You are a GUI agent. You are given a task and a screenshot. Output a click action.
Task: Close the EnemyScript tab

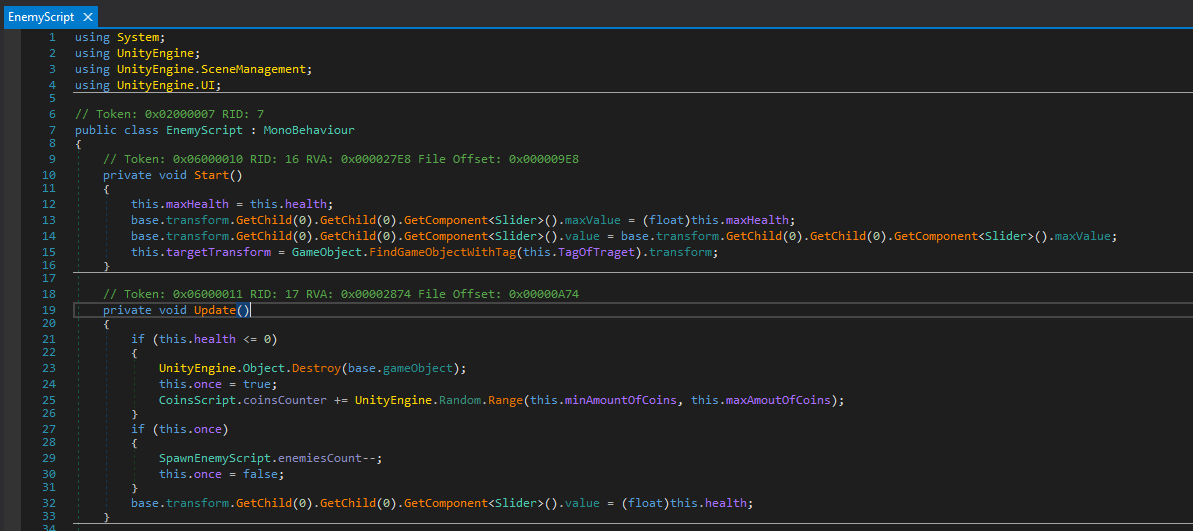[x=88, y=17]
